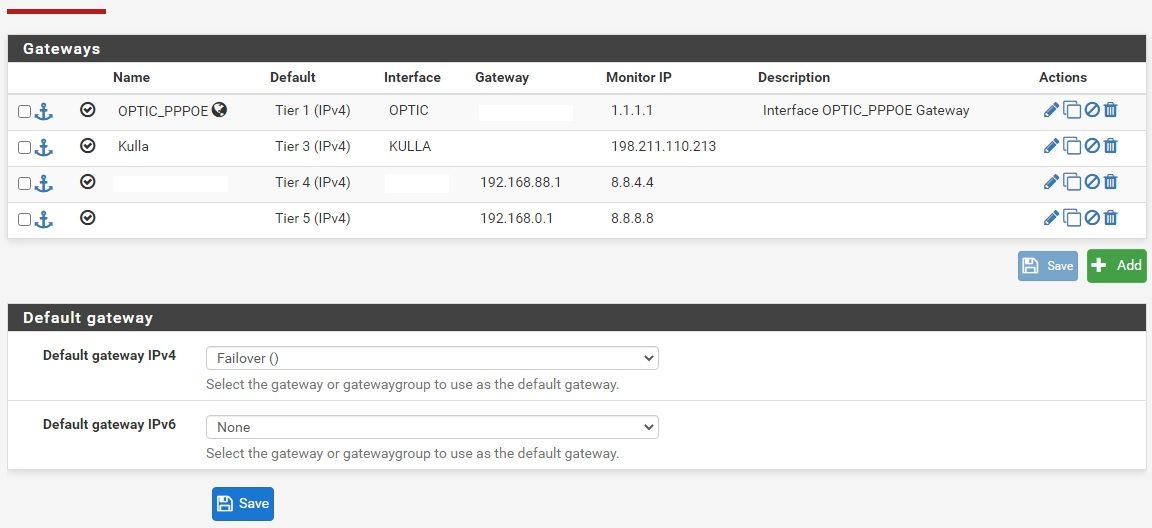The width and height of the screenshot is (1152, 528).
Task: Click the Save button beside Add
Action: [1047, 265]
